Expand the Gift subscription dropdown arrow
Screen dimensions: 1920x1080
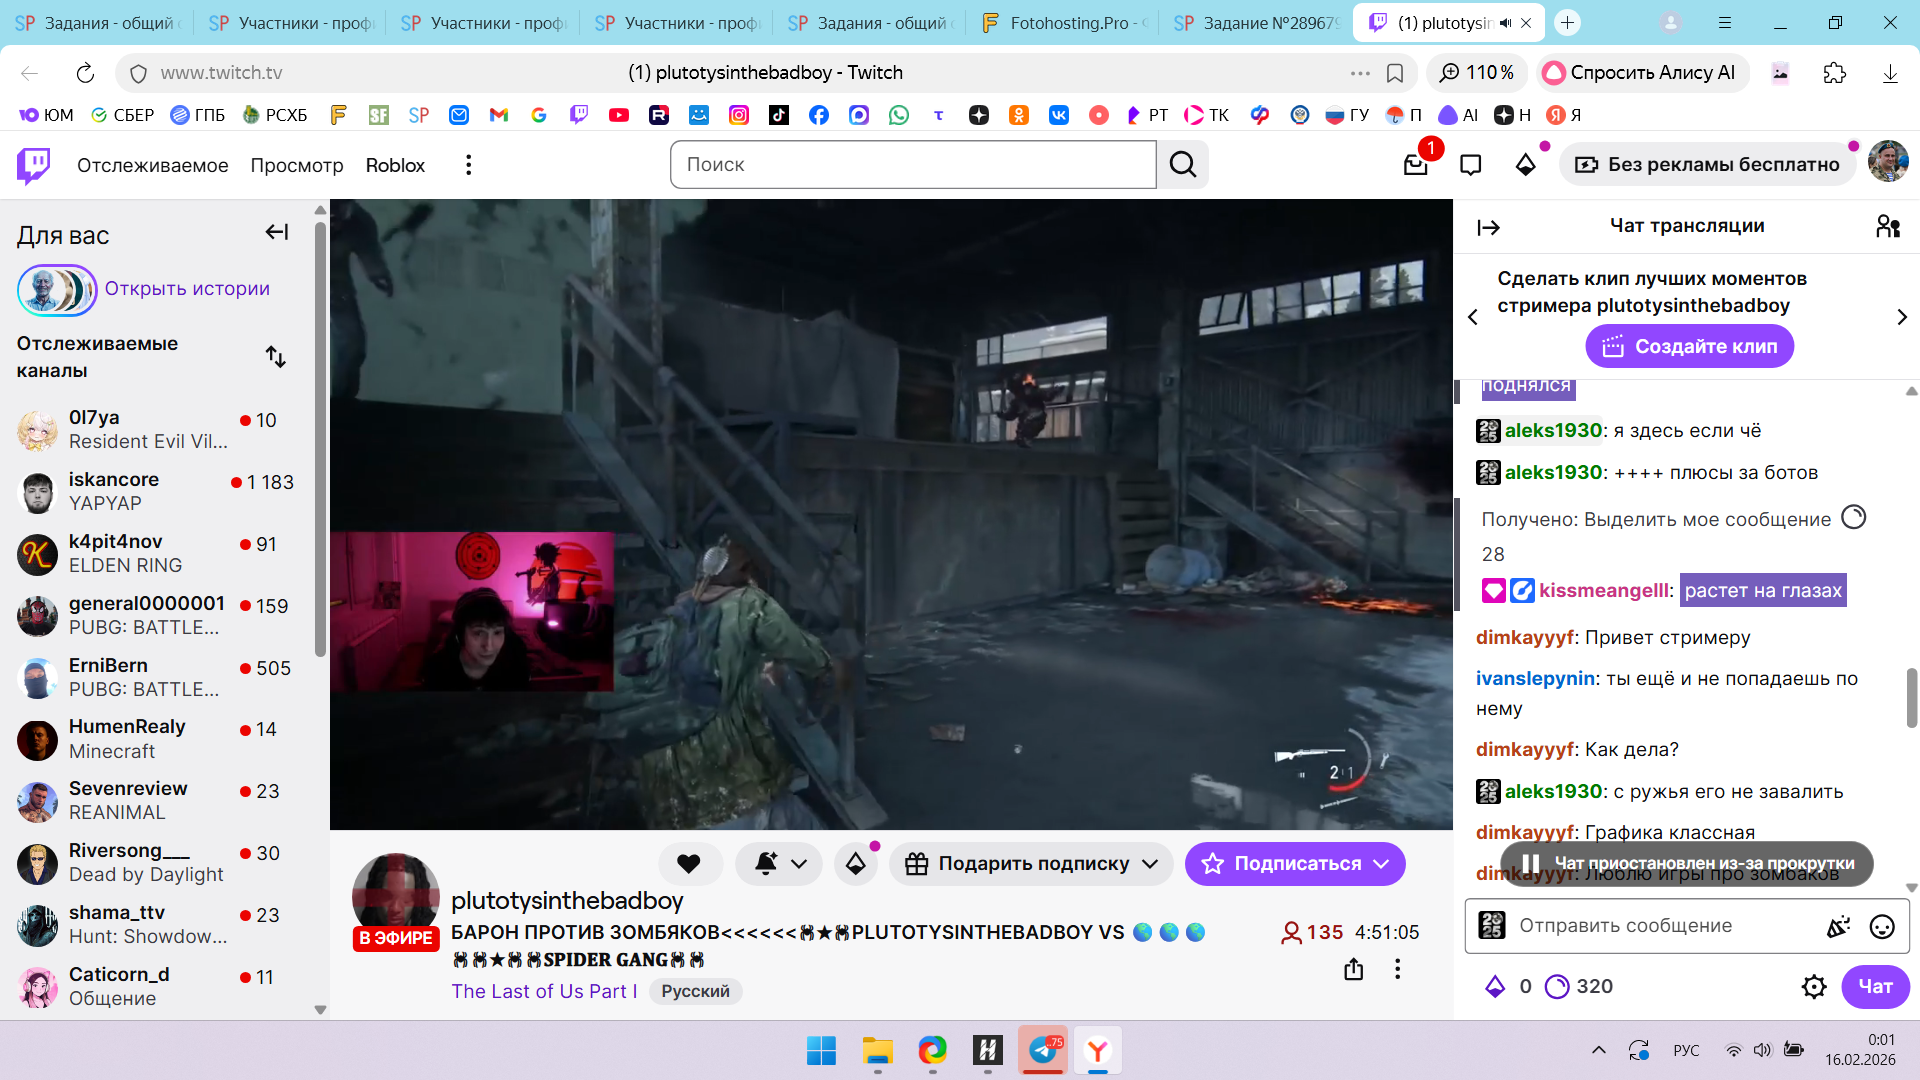click(x=1150, y=864)
